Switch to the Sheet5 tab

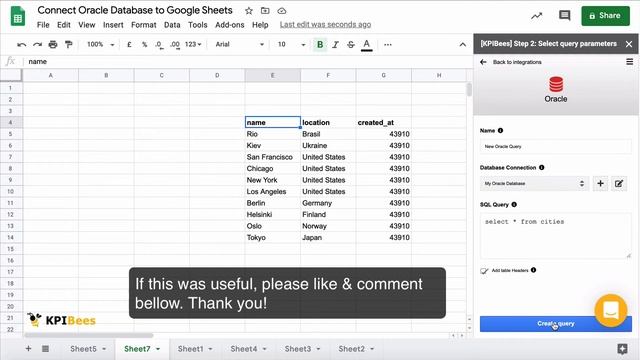[83, 349]
